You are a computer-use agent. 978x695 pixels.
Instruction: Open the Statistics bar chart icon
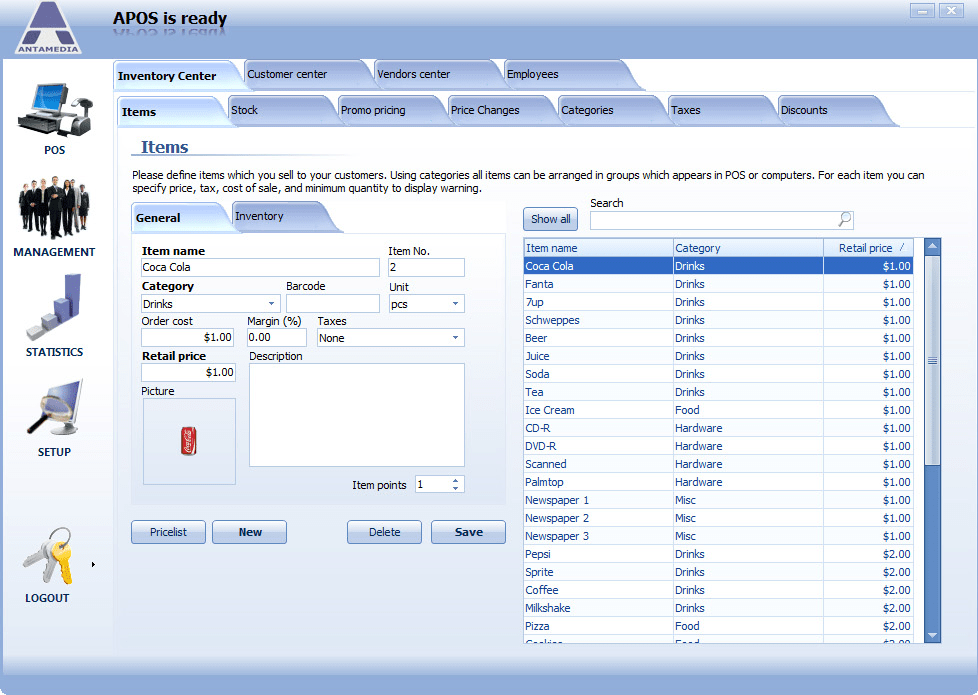pyautogui.click(x=54, y=306)
